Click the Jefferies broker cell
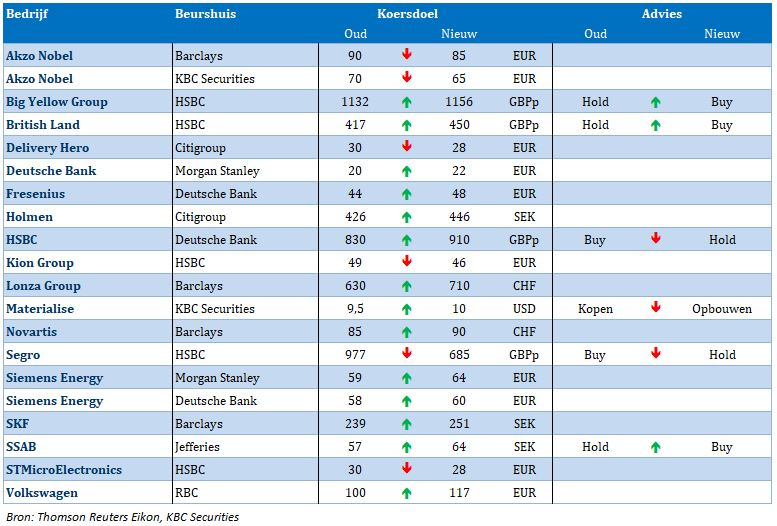 pos(197,447)
